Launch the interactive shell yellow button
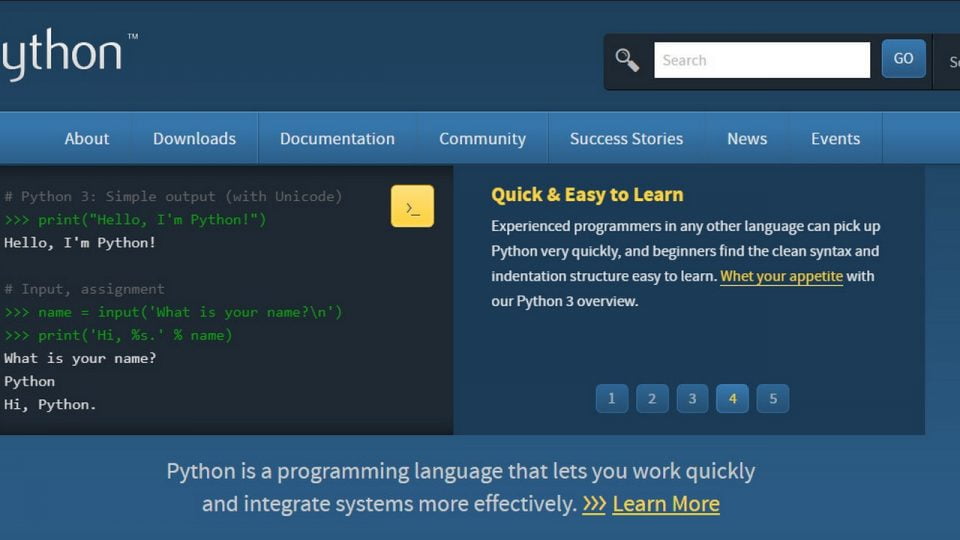Viewport: 960px width, 540px height. click(412, 206)
